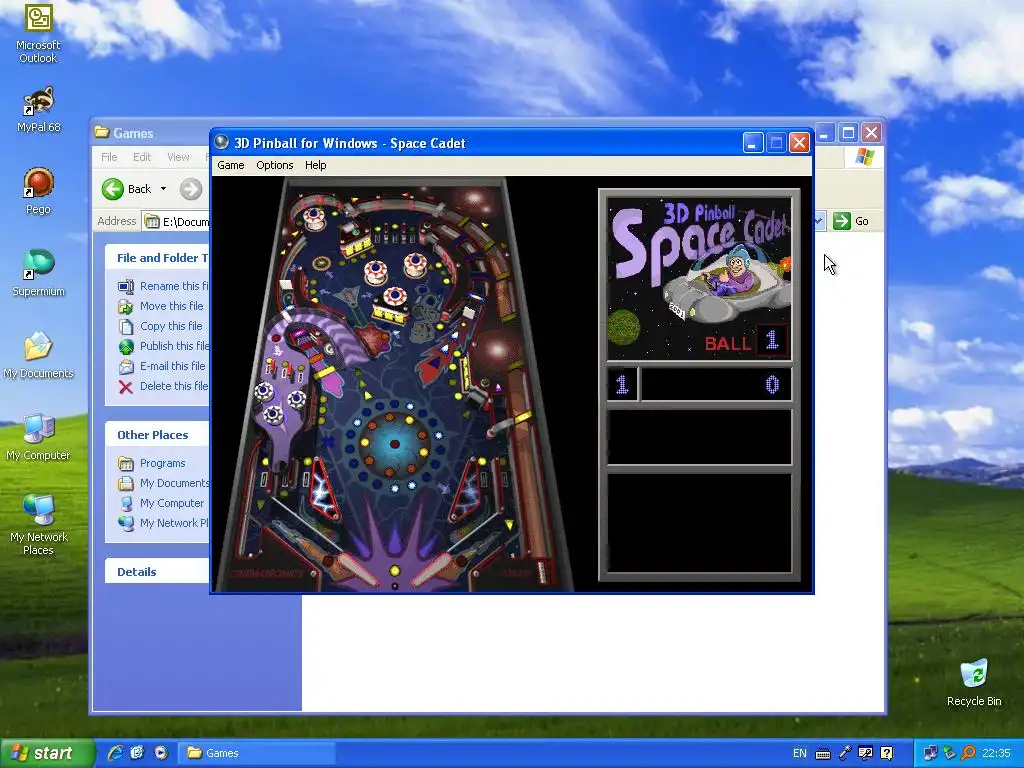1024x768 pixels.
Task: Click the Games taskbar button
Action: tap(258, 753)
